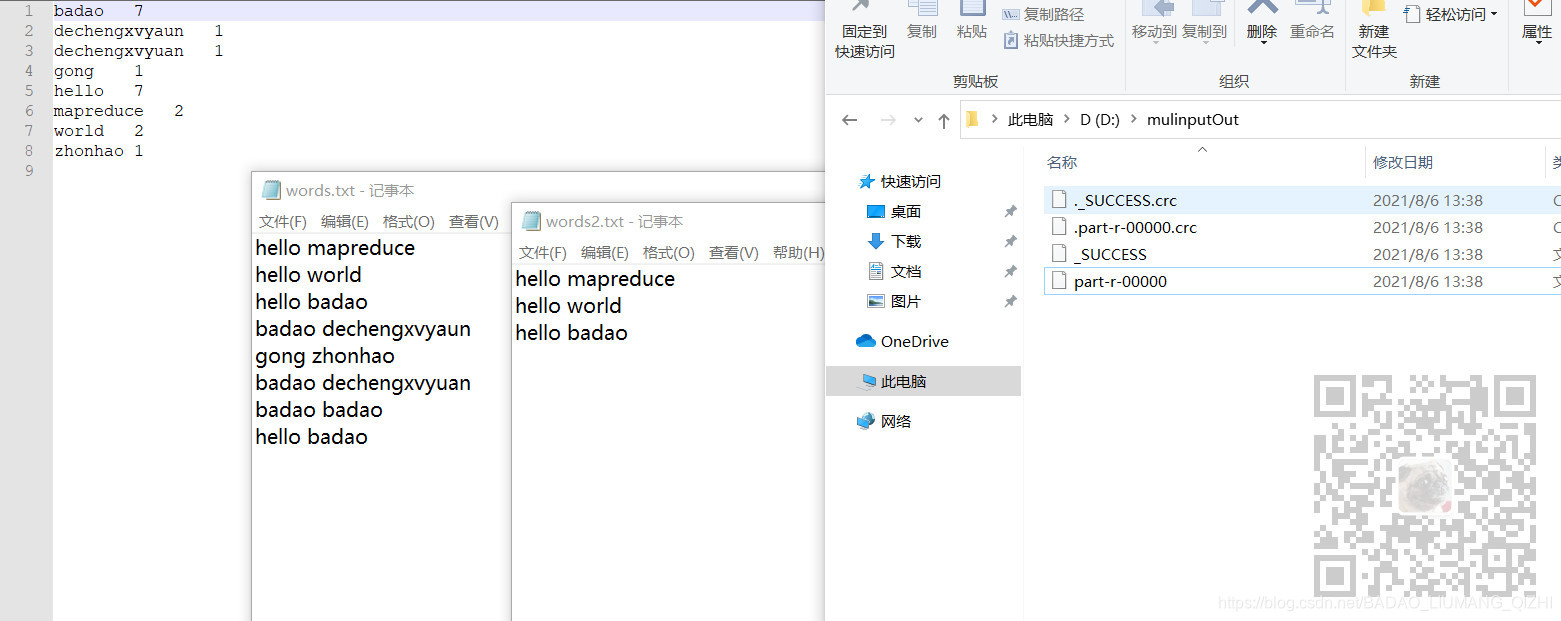Go up one level with the up arrow
Image resolution: width=1561 pixels, height=621 pixels.
click(x=943, y=119)
